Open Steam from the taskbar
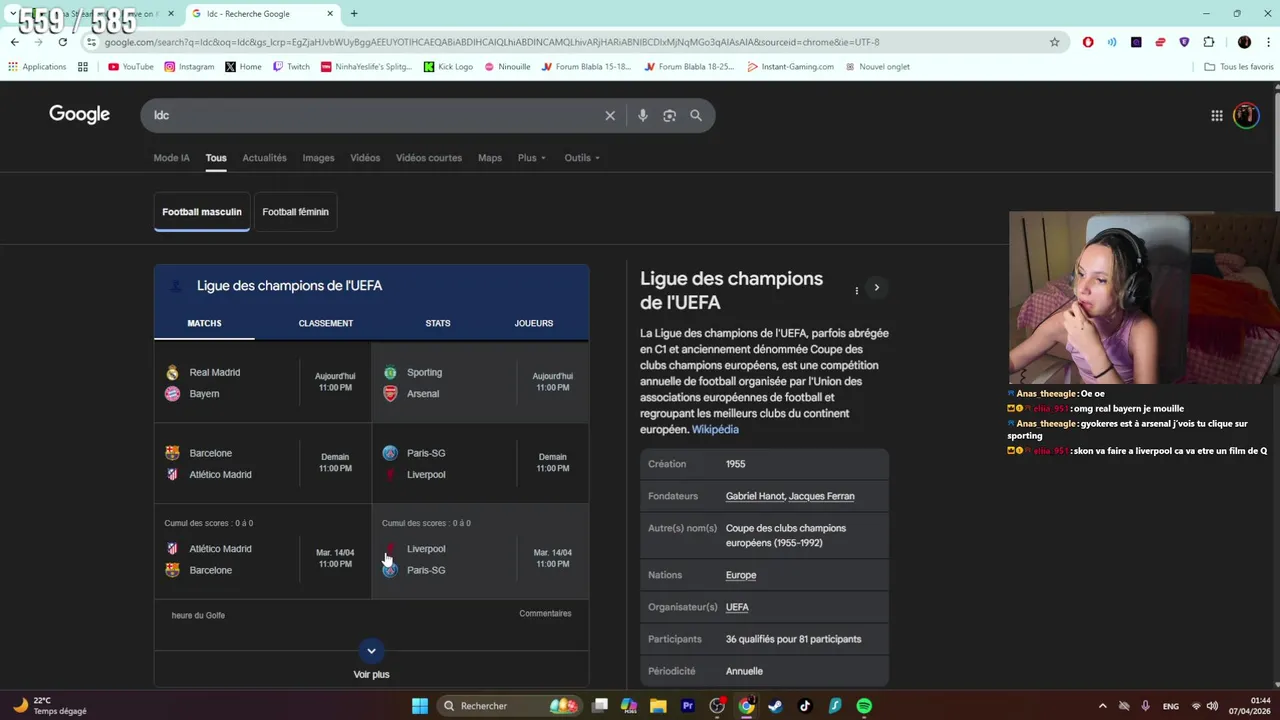 (775, 706)
